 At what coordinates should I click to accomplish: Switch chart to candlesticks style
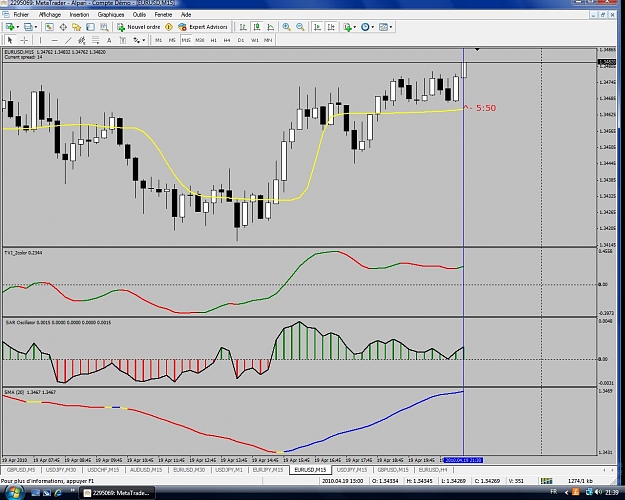[257, 27]
